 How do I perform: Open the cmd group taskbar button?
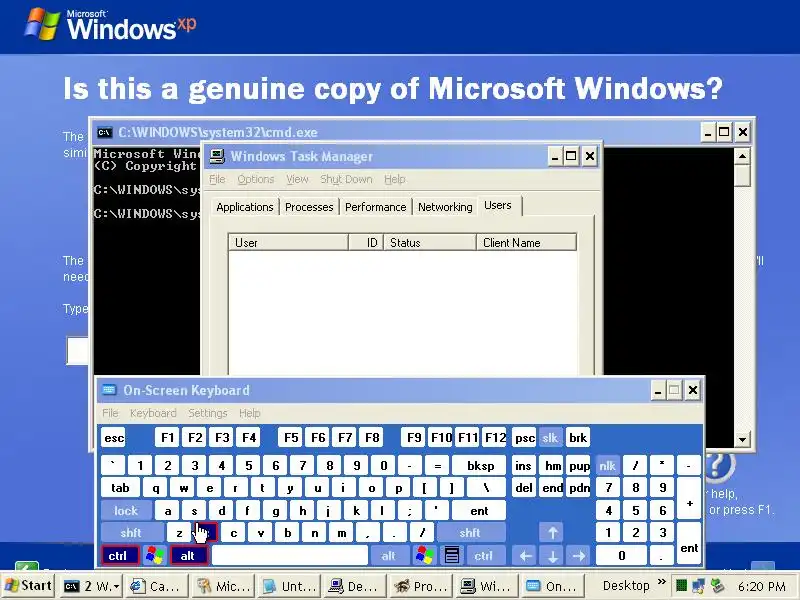[91, 586]
